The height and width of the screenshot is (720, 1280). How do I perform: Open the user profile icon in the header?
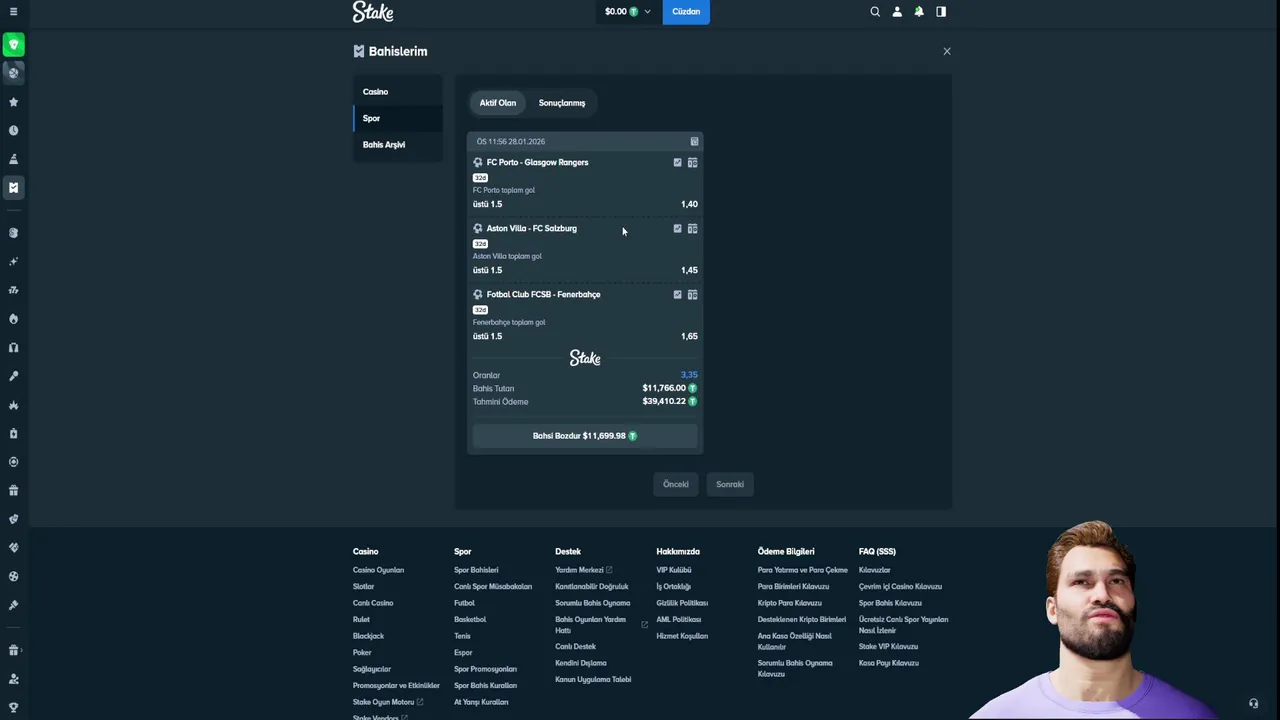pos(897,12)
